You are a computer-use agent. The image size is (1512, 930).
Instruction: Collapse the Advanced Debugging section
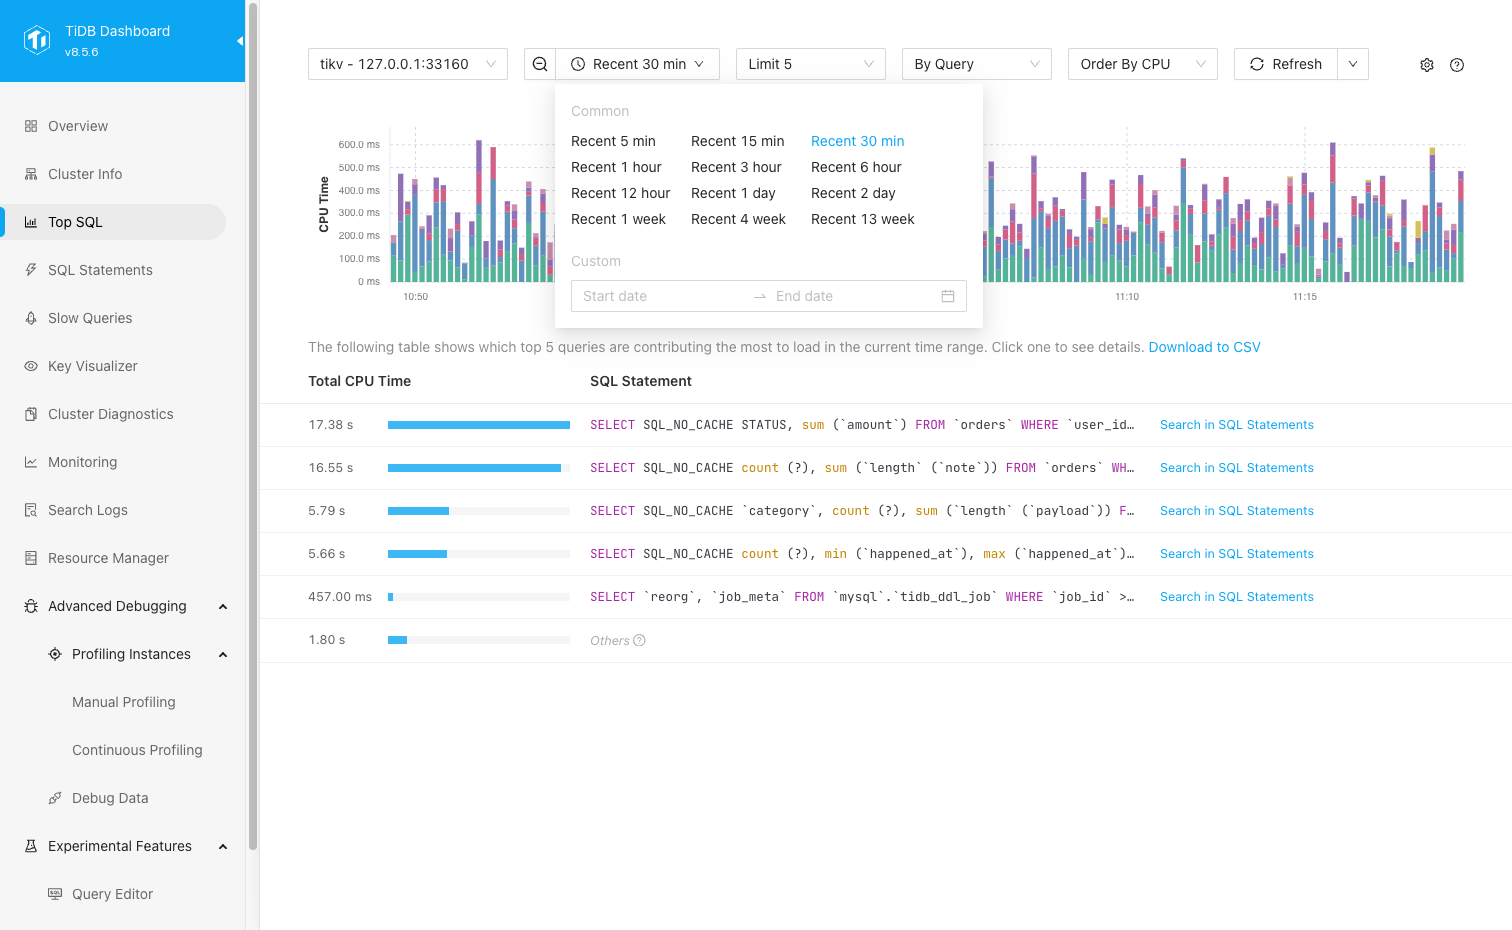[x=223, y=606]
